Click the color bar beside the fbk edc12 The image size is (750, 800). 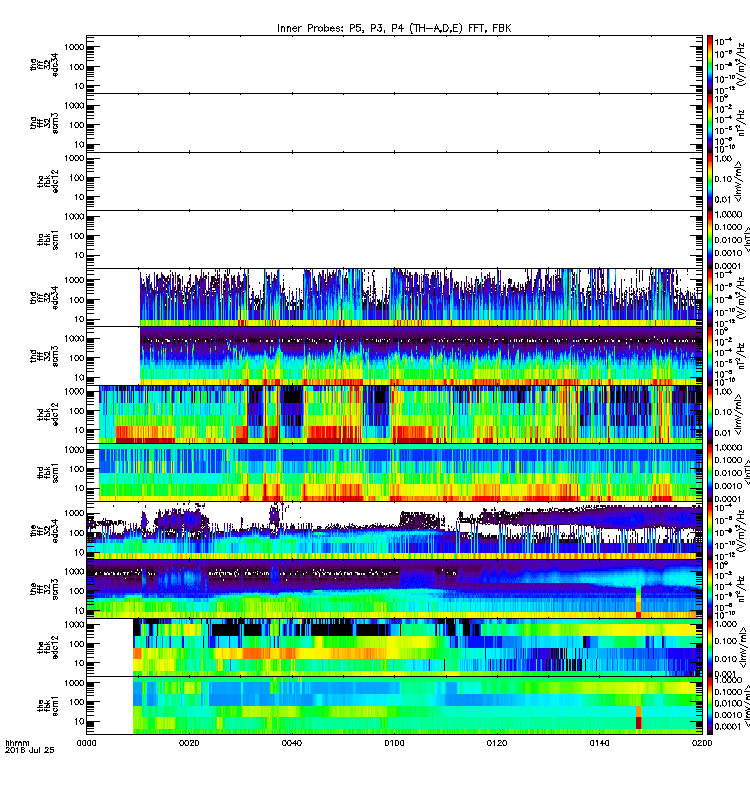point(710,647)
